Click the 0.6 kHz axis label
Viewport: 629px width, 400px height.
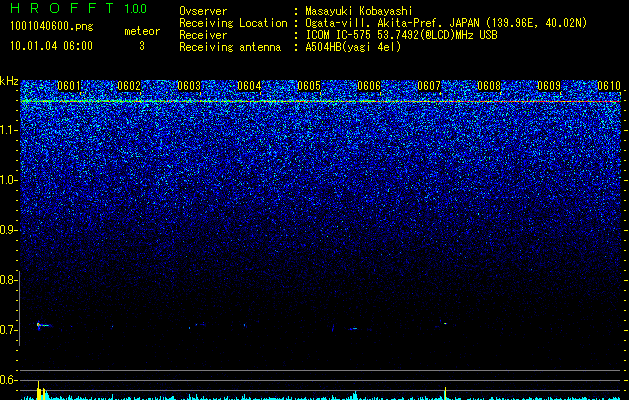(x=8, y=380)
